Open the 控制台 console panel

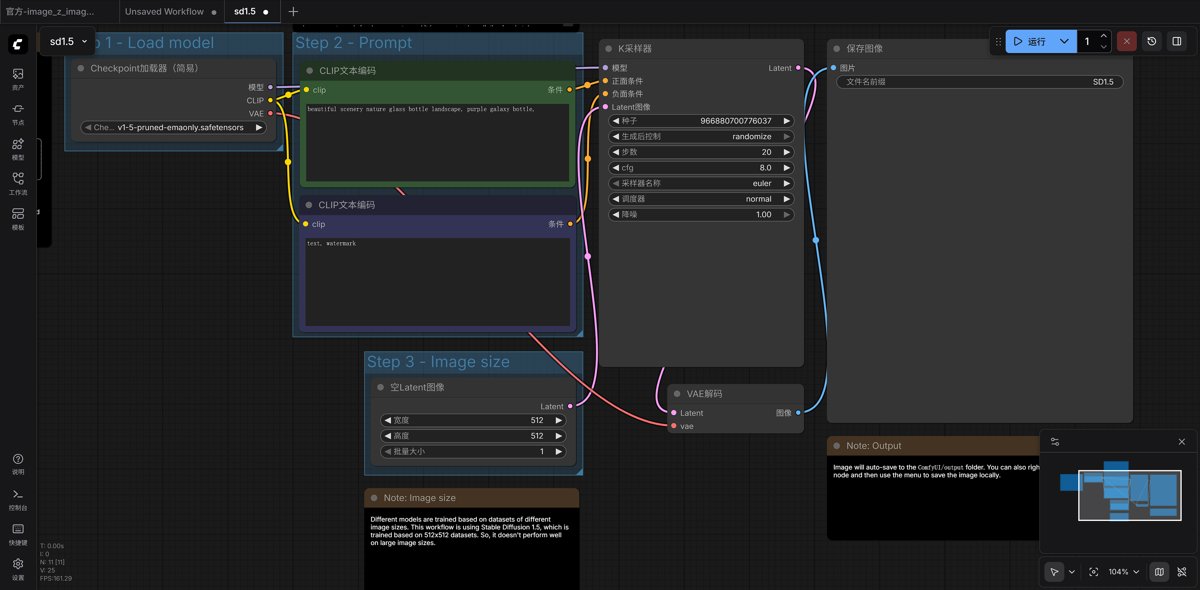point(18,499)
